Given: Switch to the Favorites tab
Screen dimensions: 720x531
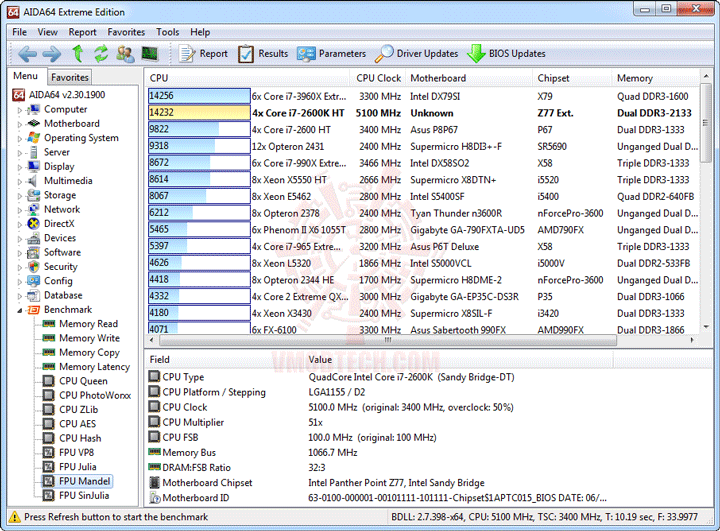Looking at the screenshot, I should 70,77.
